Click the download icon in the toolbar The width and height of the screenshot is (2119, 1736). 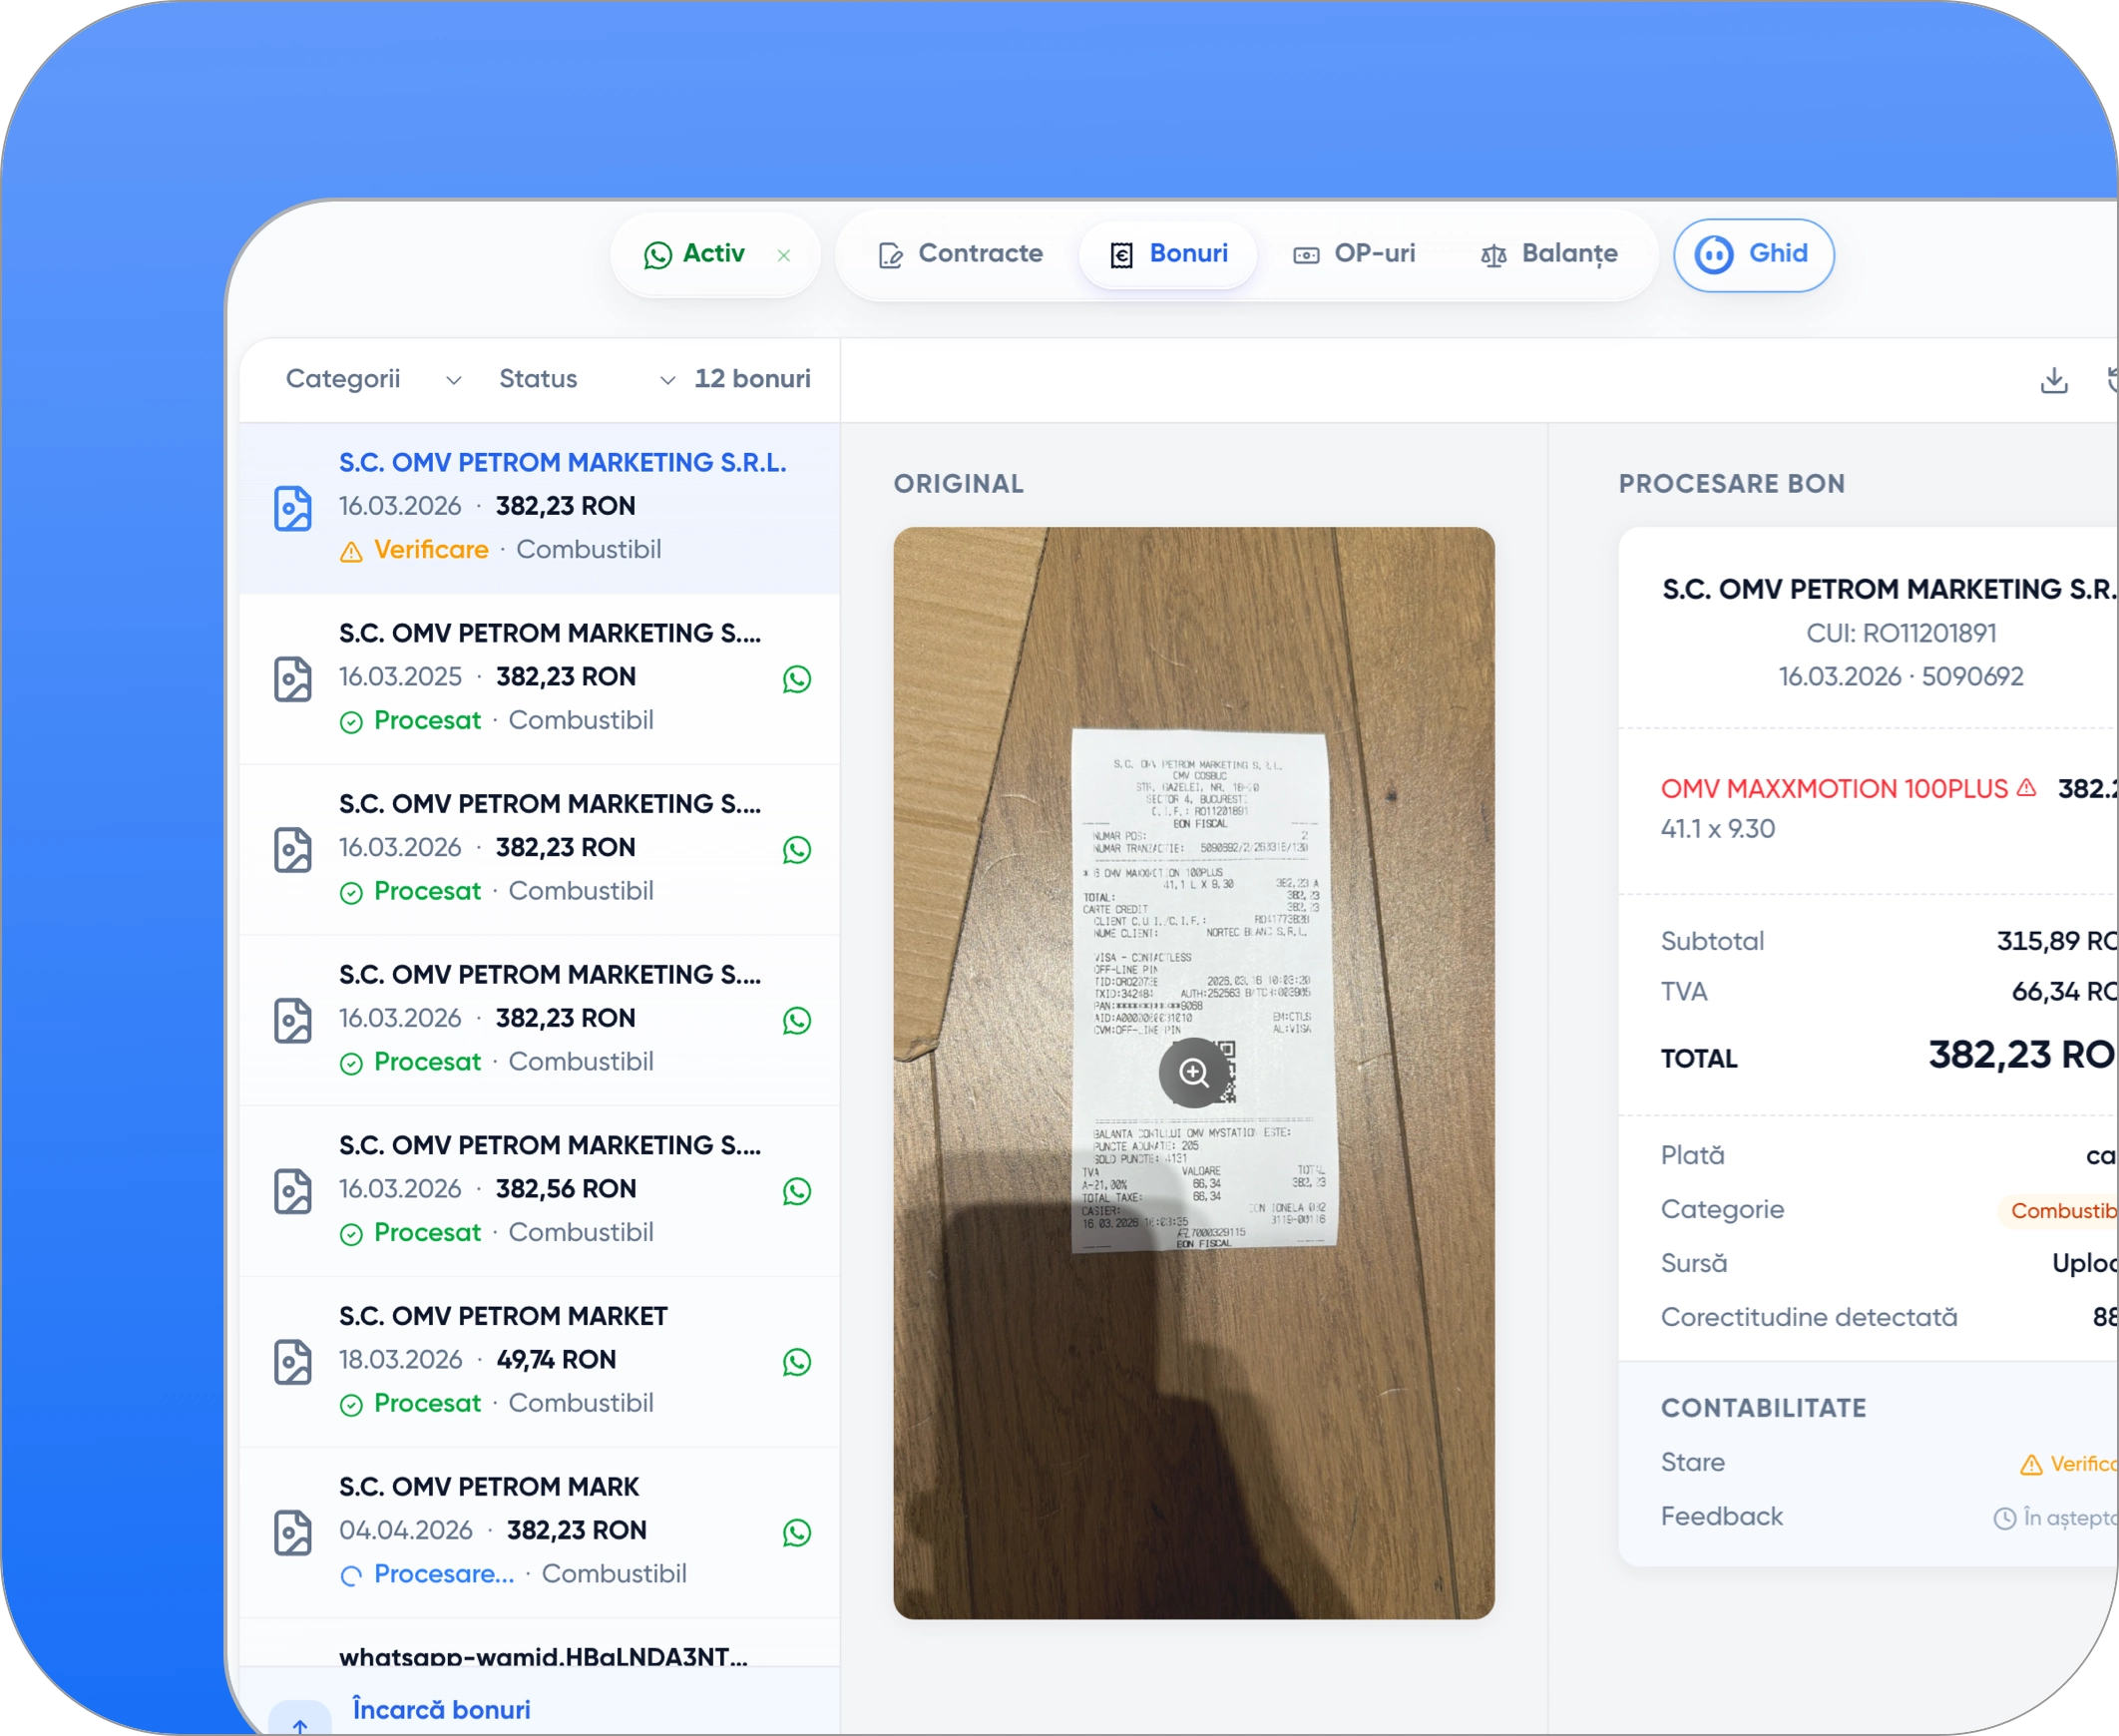pos(2054,380)
